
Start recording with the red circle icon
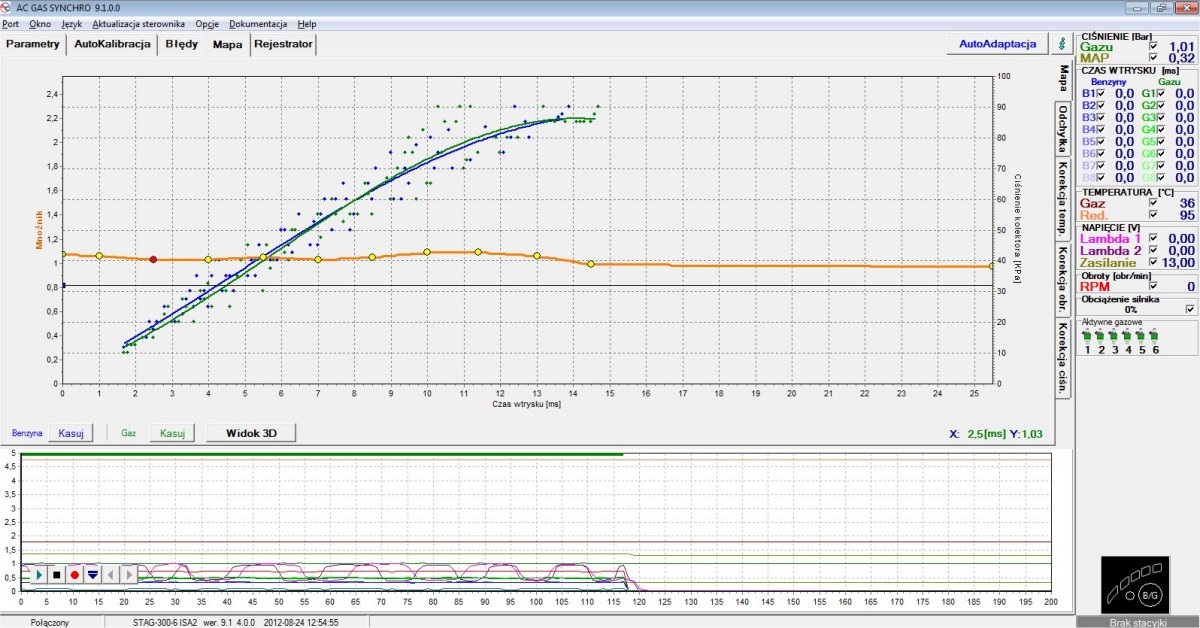(74, 575)
